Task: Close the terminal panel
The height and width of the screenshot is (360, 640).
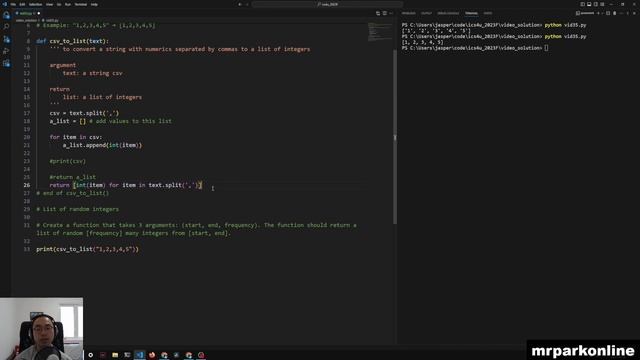Action: coord(634,13)
